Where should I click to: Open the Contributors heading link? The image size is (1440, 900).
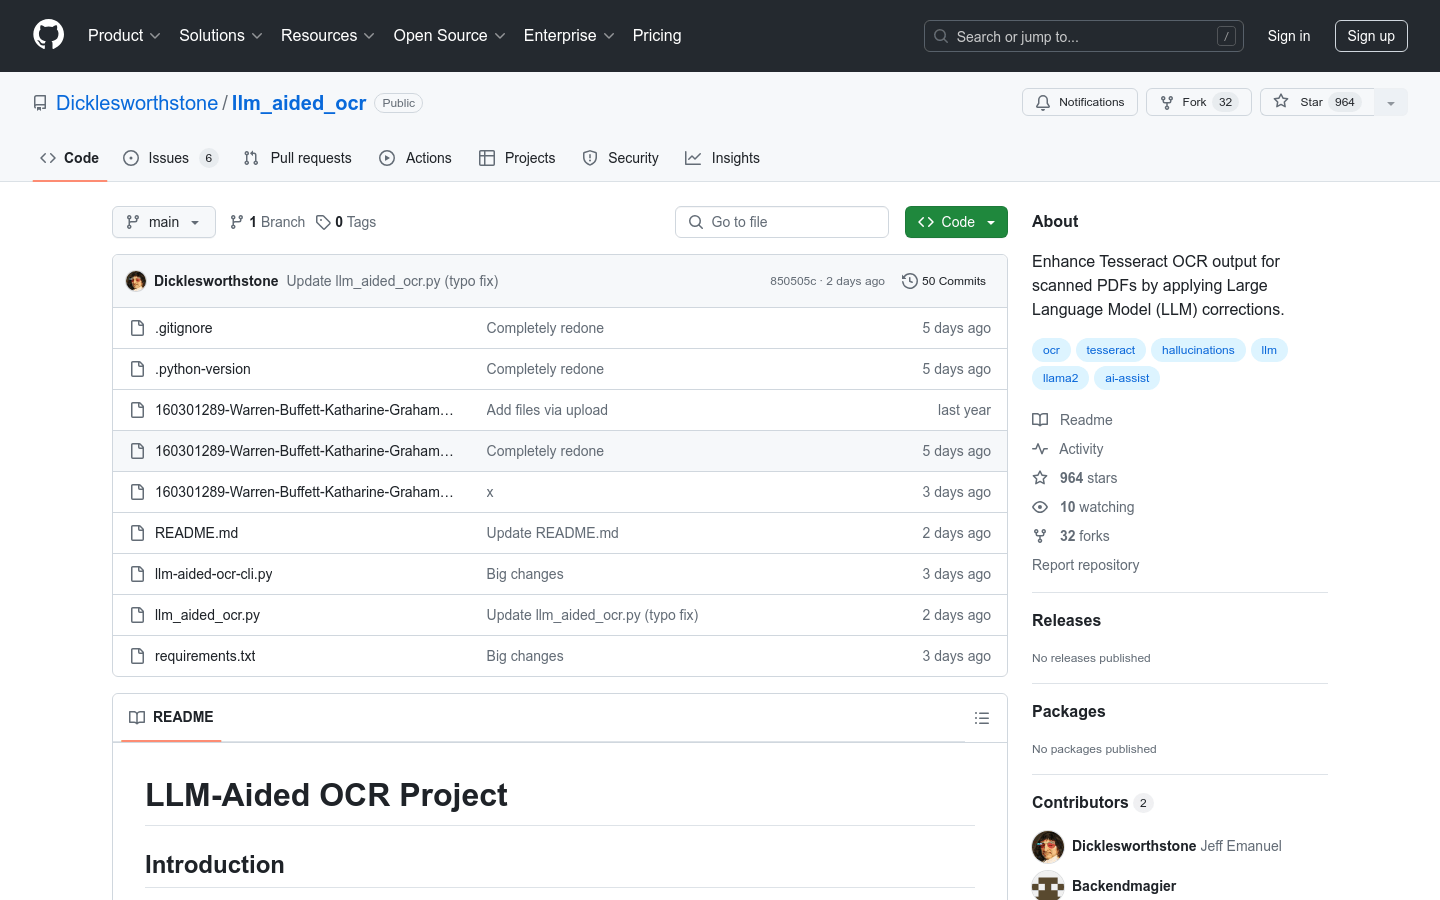point(1092,802)
